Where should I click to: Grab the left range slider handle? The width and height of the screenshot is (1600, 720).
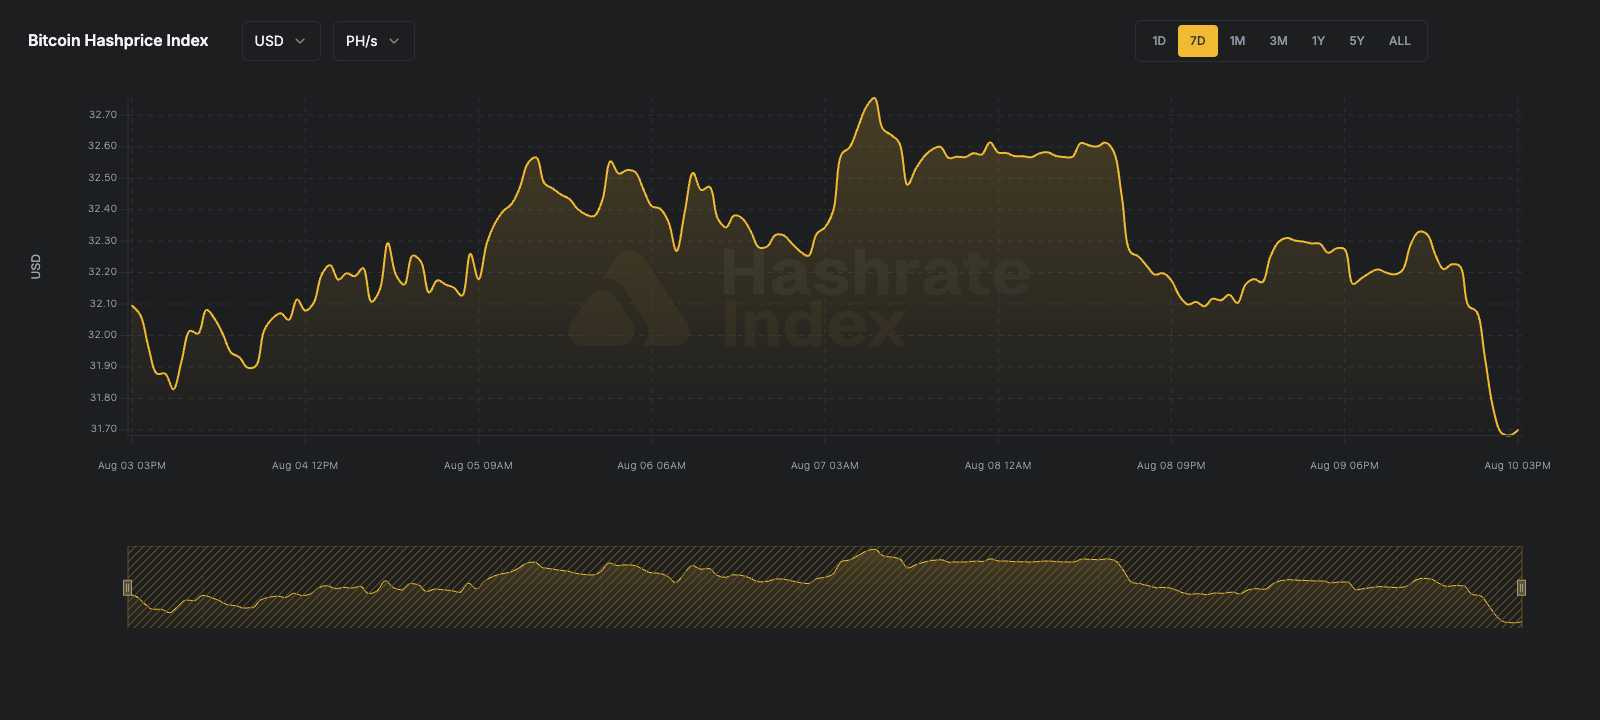point(127,587)
